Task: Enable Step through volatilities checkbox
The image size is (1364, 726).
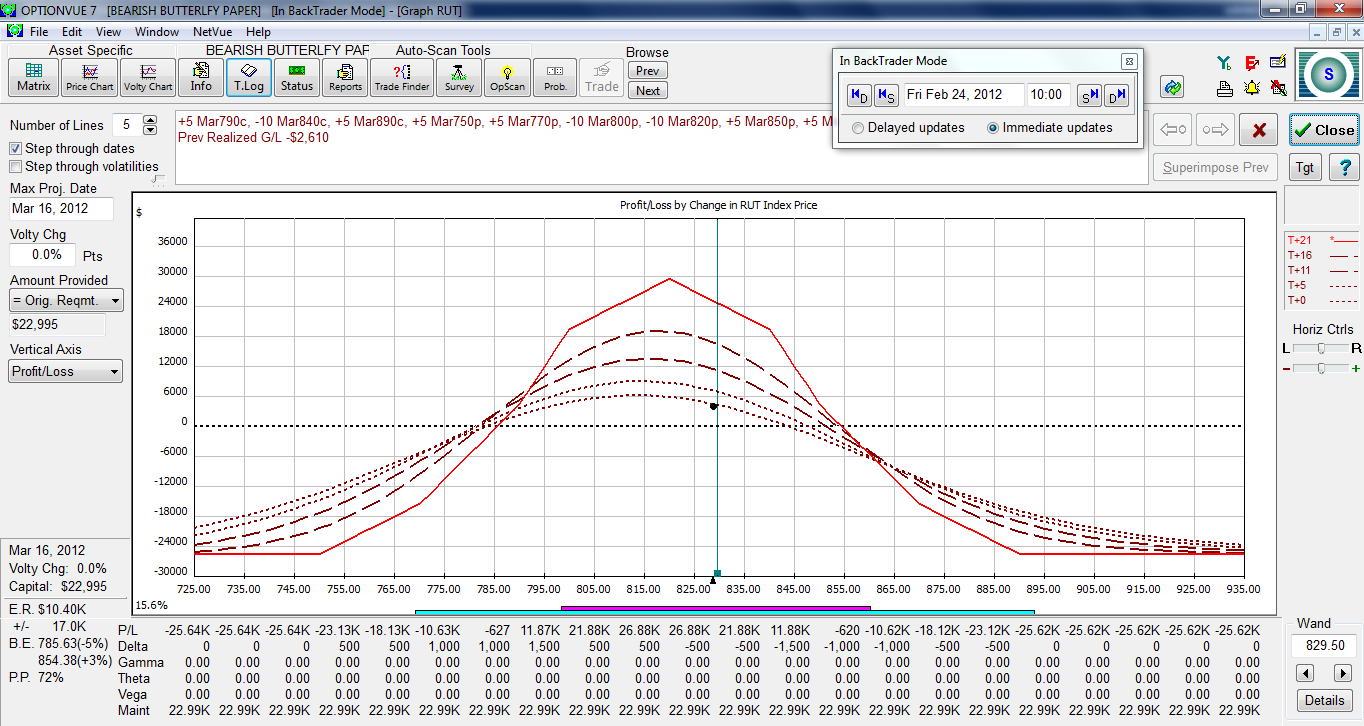Action: click(16, 167)
